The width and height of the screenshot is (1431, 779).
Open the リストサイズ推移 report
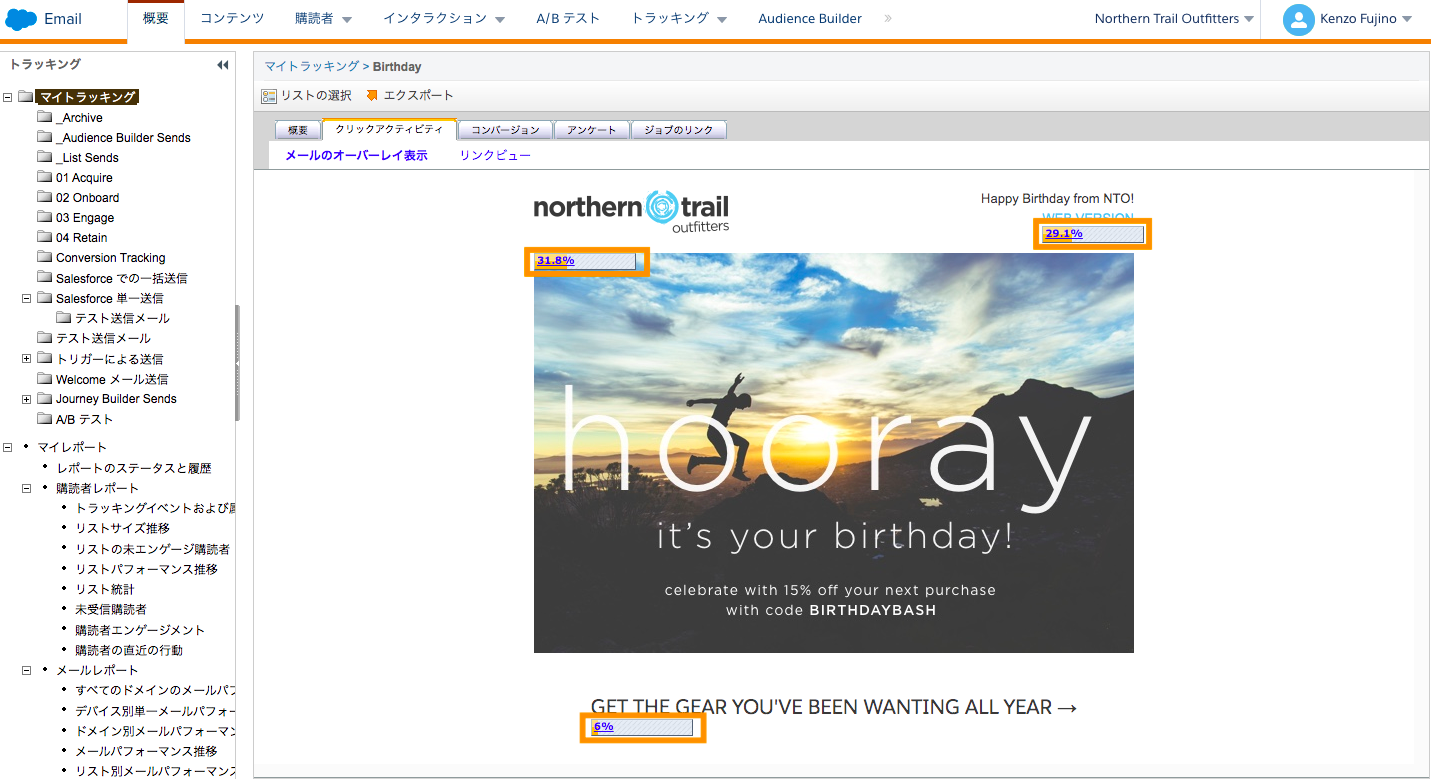point(122,528)
